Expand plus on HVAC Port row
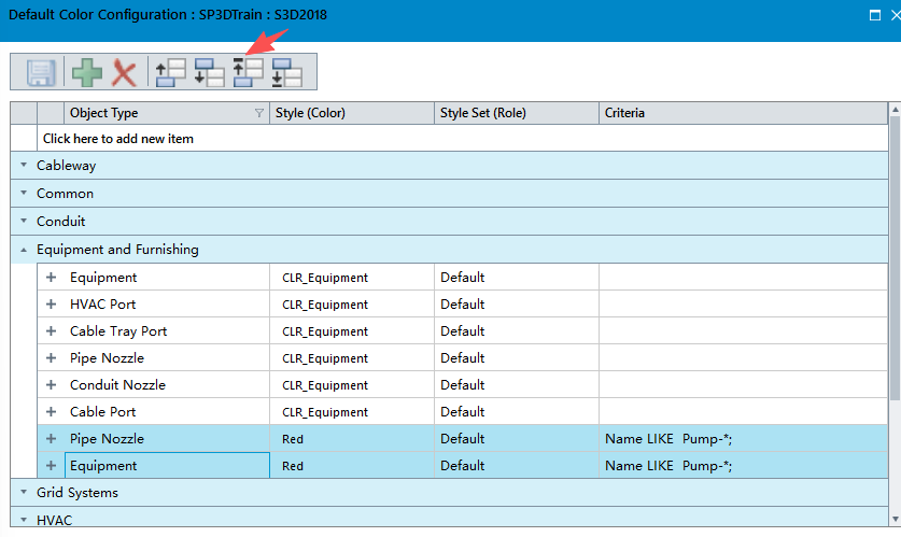Viewport: 901px width, 537px height. [x=51, y=304]
